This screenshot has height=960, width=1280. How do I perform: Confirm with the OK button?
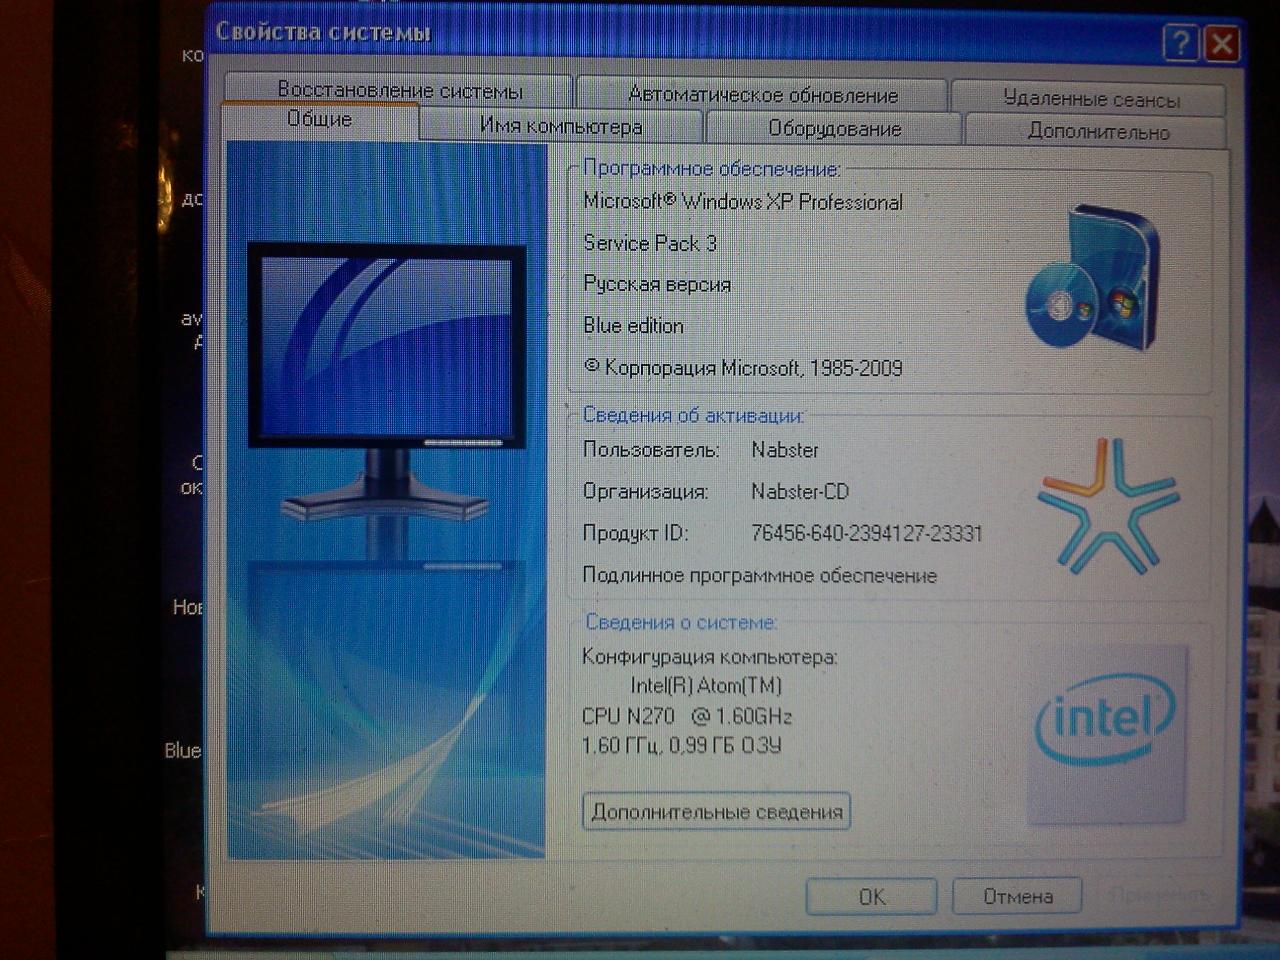coord(871,896)
